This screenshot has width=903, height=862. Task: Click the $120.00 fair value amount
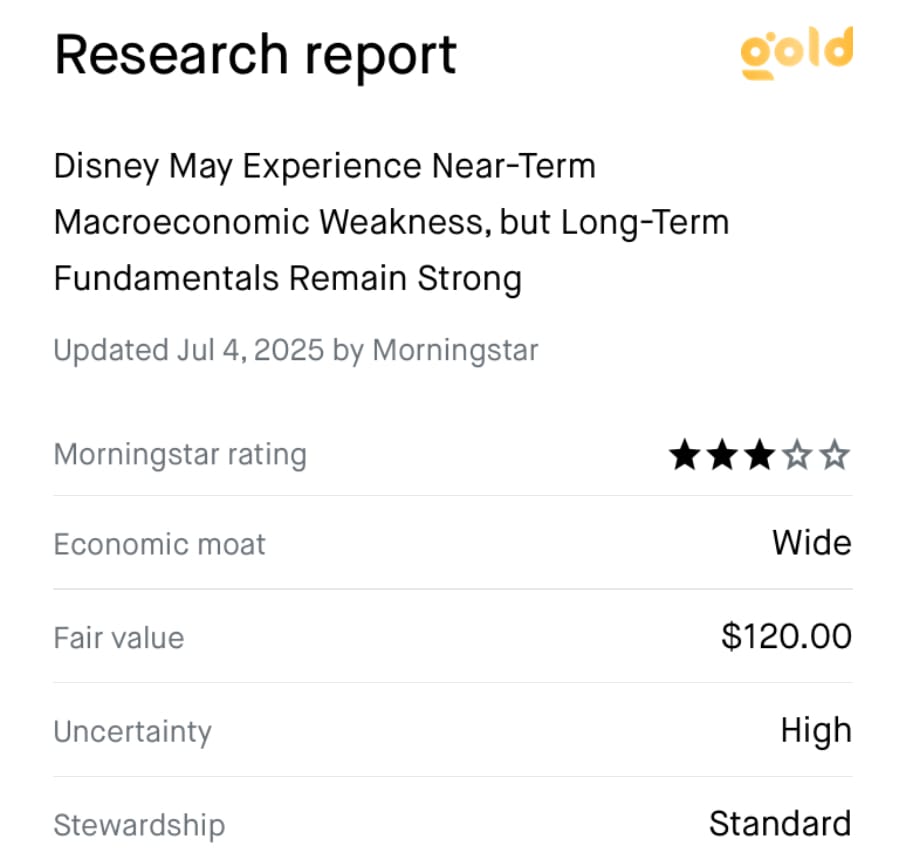click(x=787, y=636)
